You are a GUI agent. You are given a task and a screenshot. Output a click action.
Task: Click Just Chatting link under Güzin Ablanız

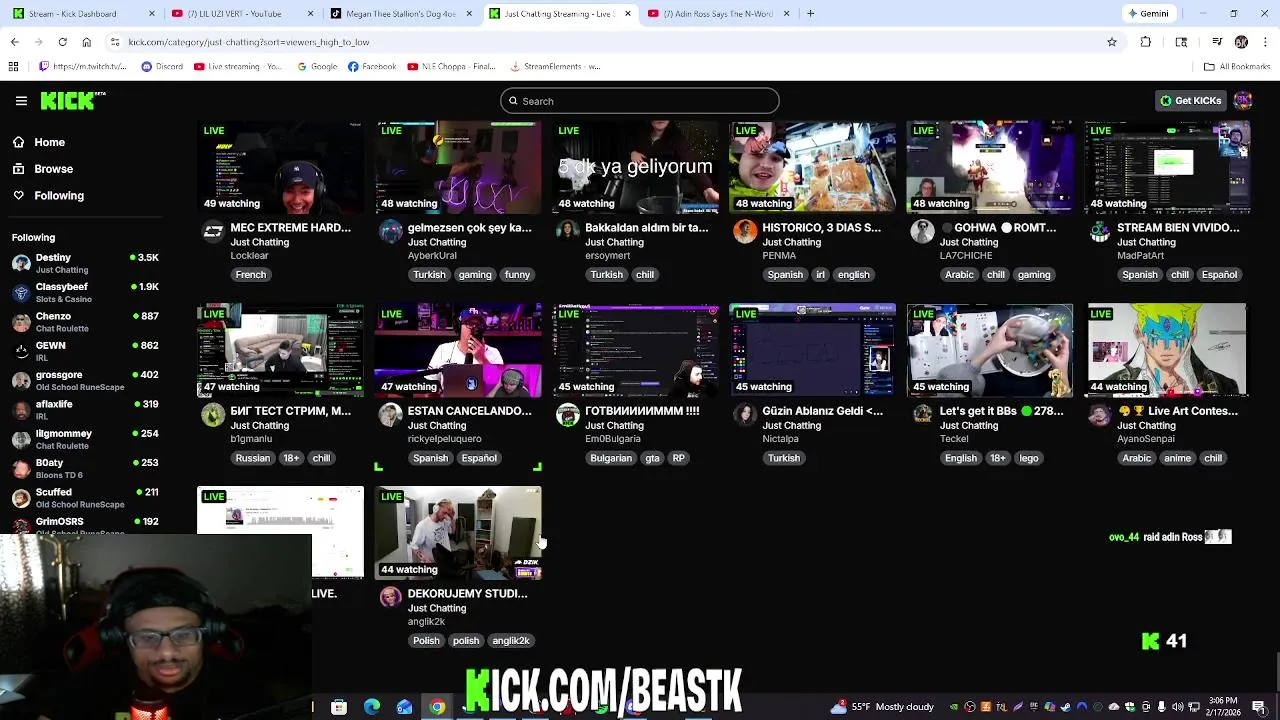point(791,426)
